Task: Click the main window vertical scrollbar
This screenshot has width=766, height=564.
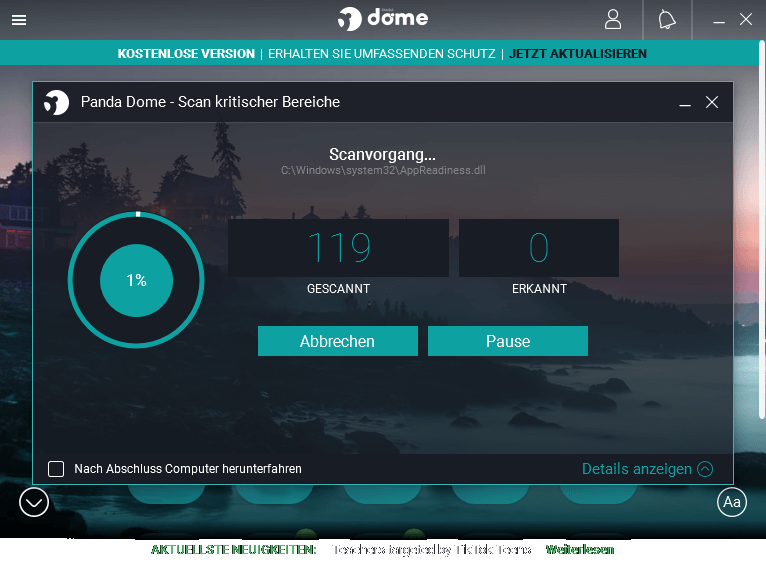Action: click(x=762, y=230)
